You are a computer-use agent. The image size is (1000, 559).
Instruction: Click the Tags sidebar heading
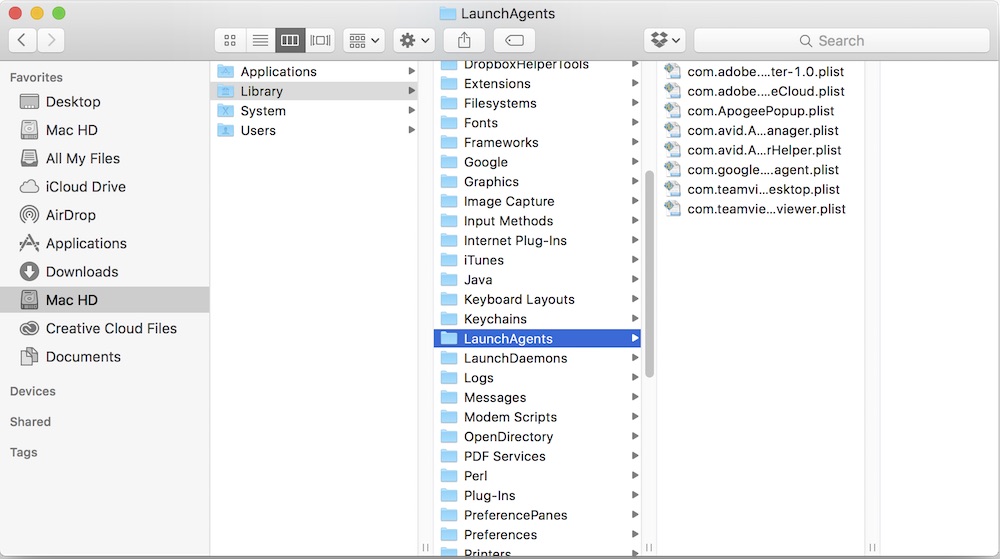pos(24,453)
